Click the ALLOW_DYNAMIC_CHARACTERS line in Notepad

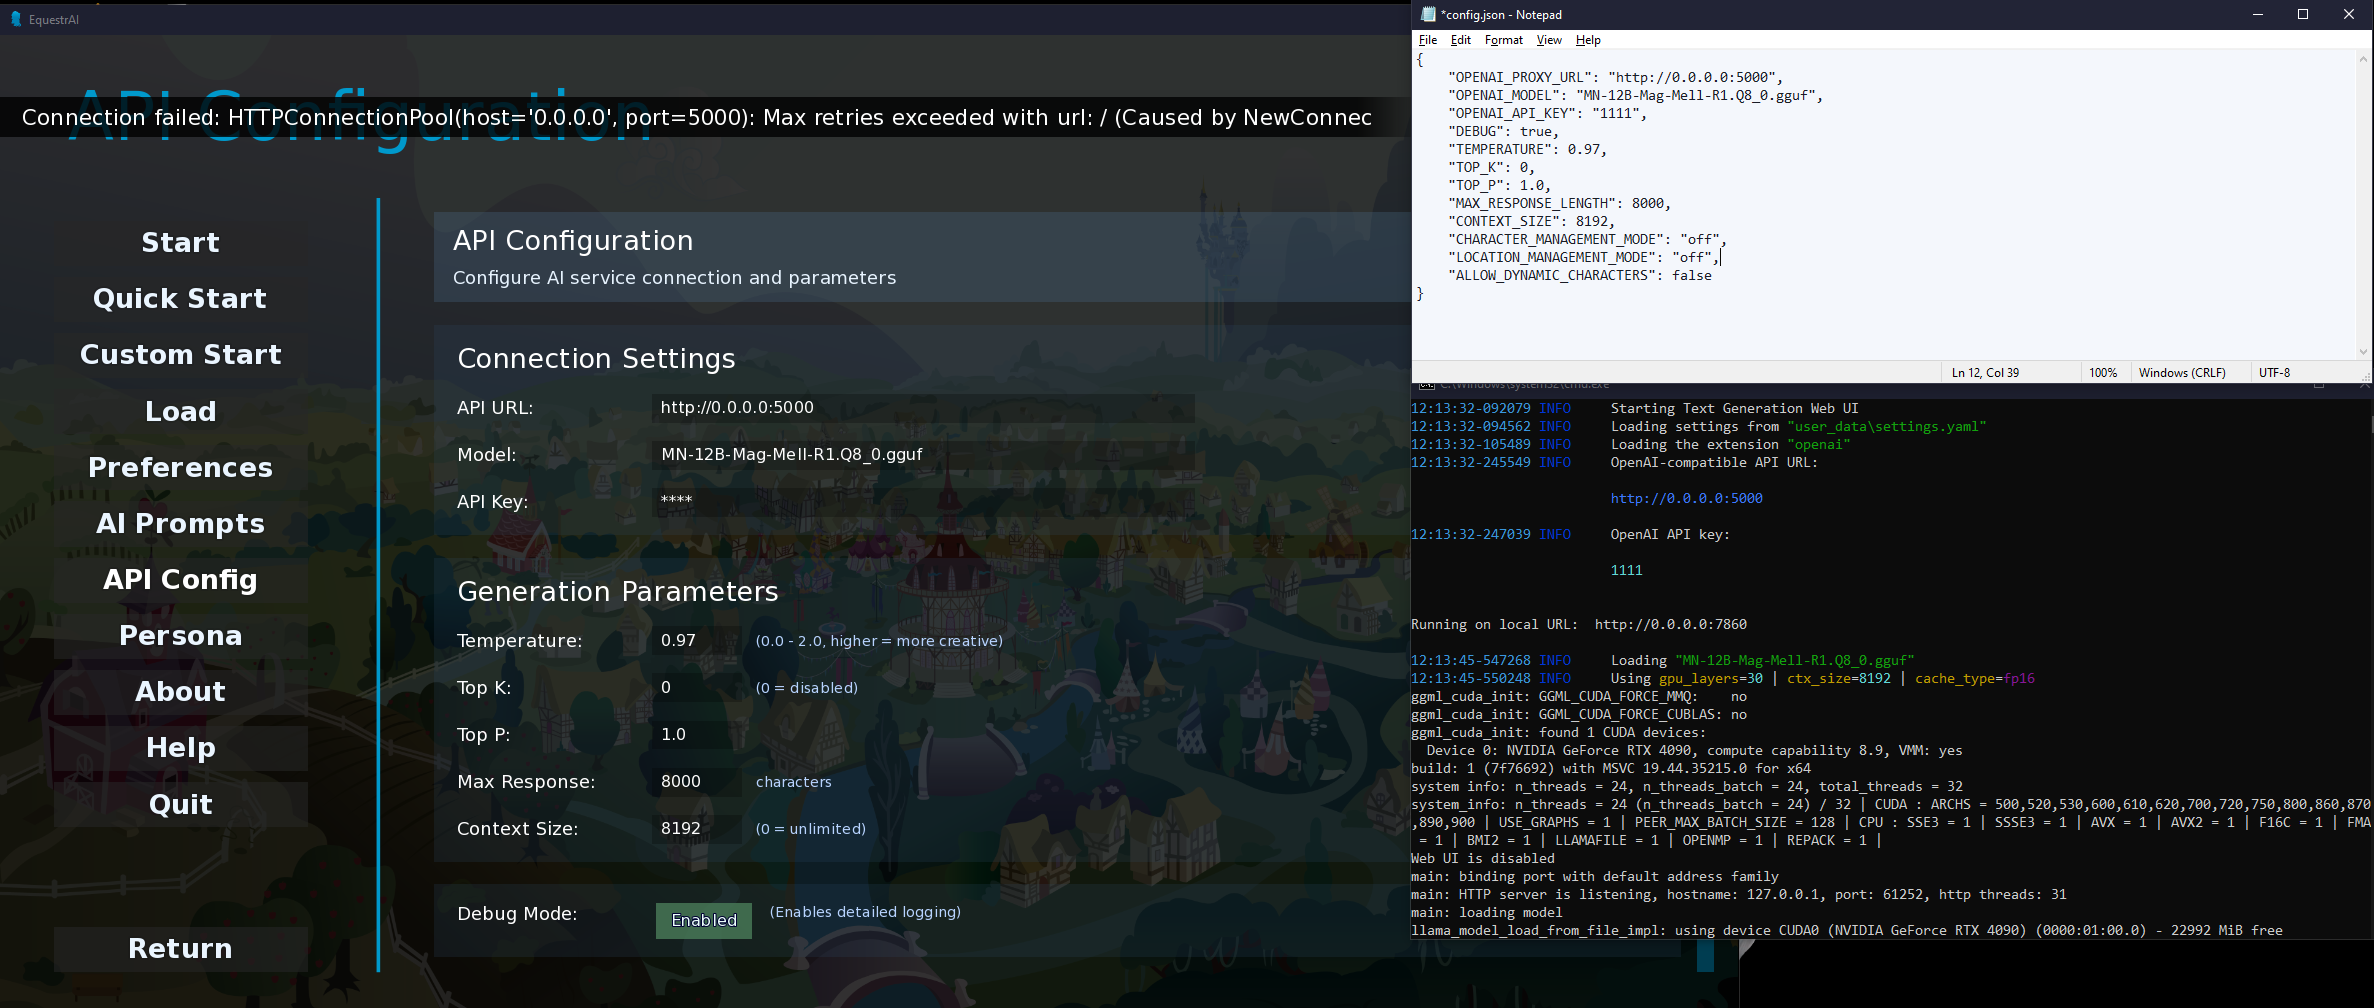point(1580,276)
